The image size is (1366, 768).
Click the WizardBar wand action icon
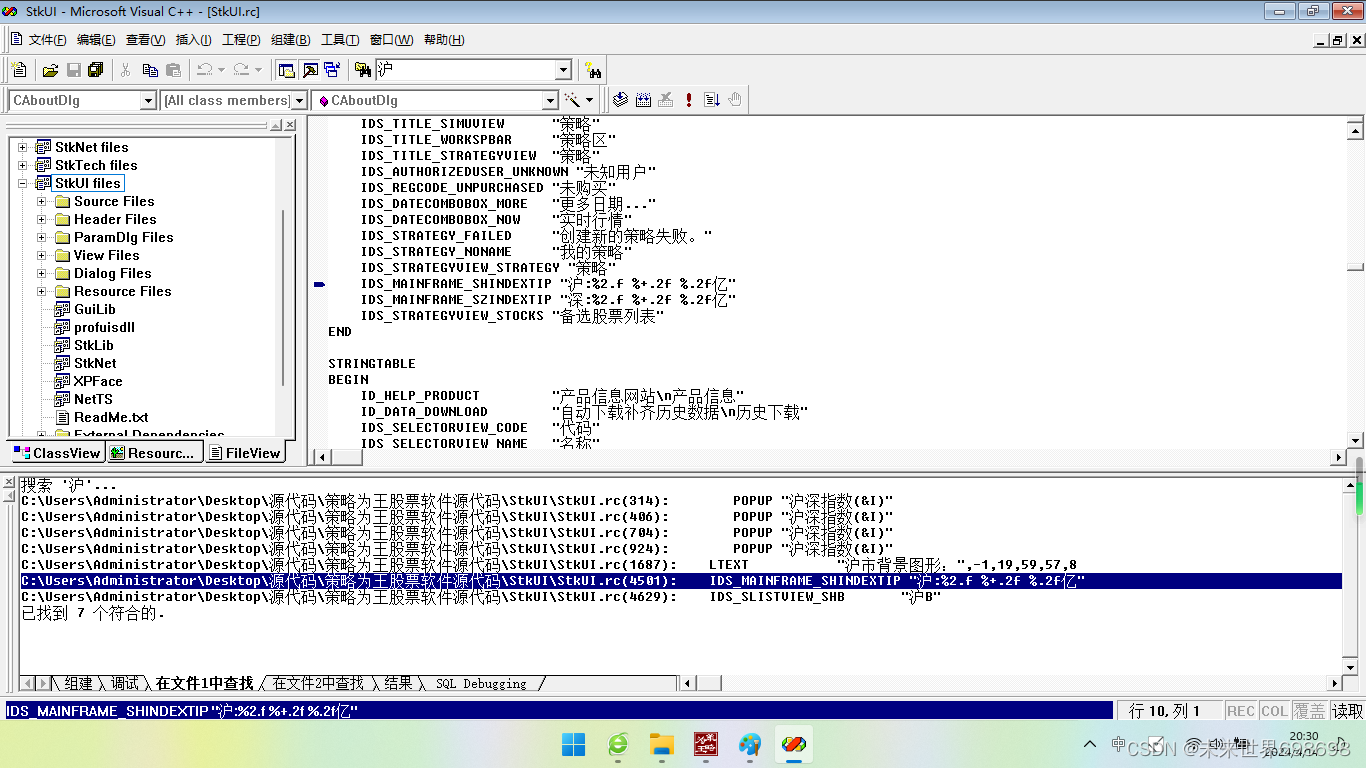572,100
